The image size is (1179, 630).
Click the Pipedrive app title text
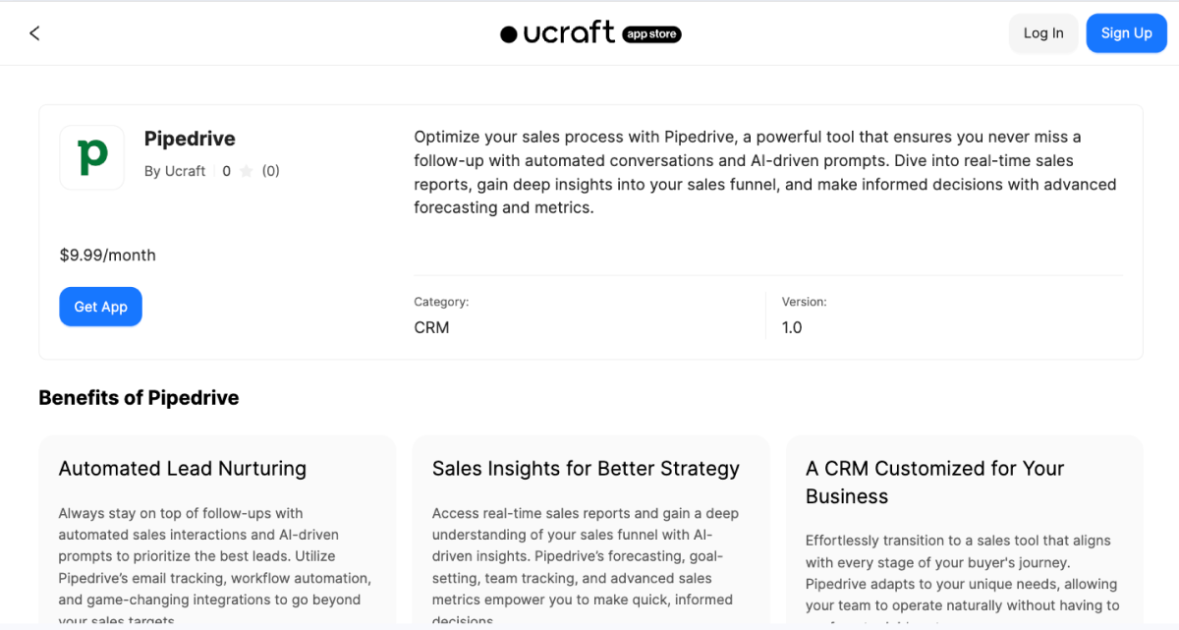[189, 138]
